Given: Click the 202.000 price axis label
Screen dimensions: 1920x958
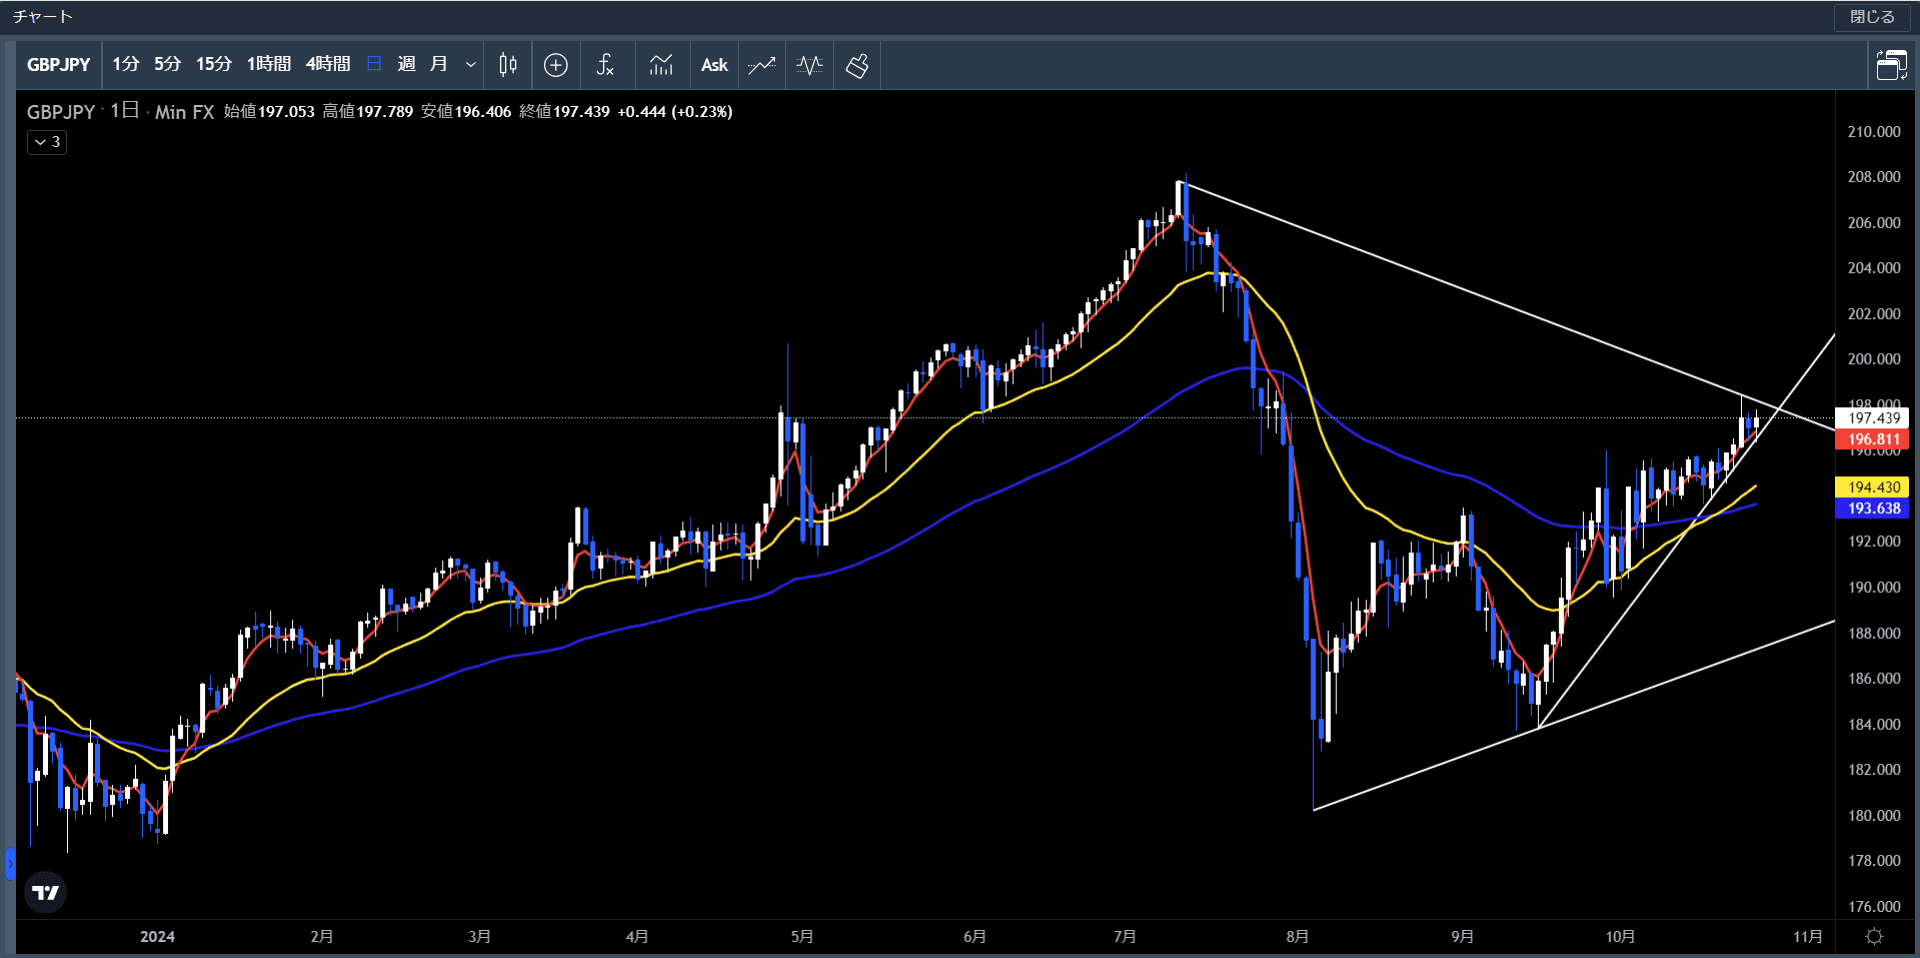Looking at the screenshot, I should coord(1874,314).
